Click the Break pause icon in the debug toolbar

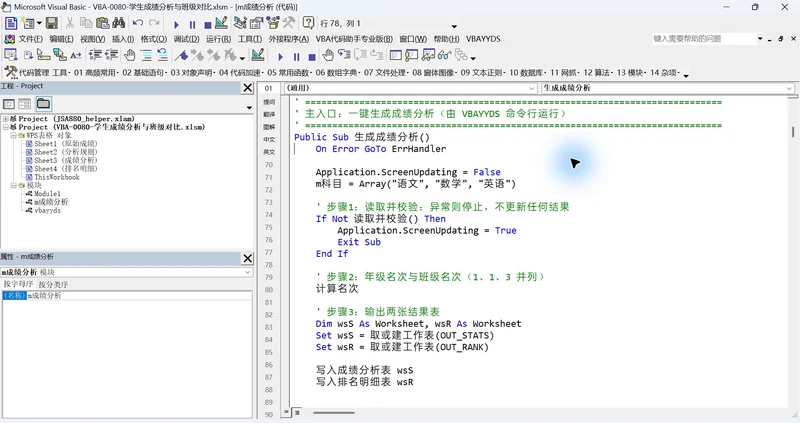(296, 57)
